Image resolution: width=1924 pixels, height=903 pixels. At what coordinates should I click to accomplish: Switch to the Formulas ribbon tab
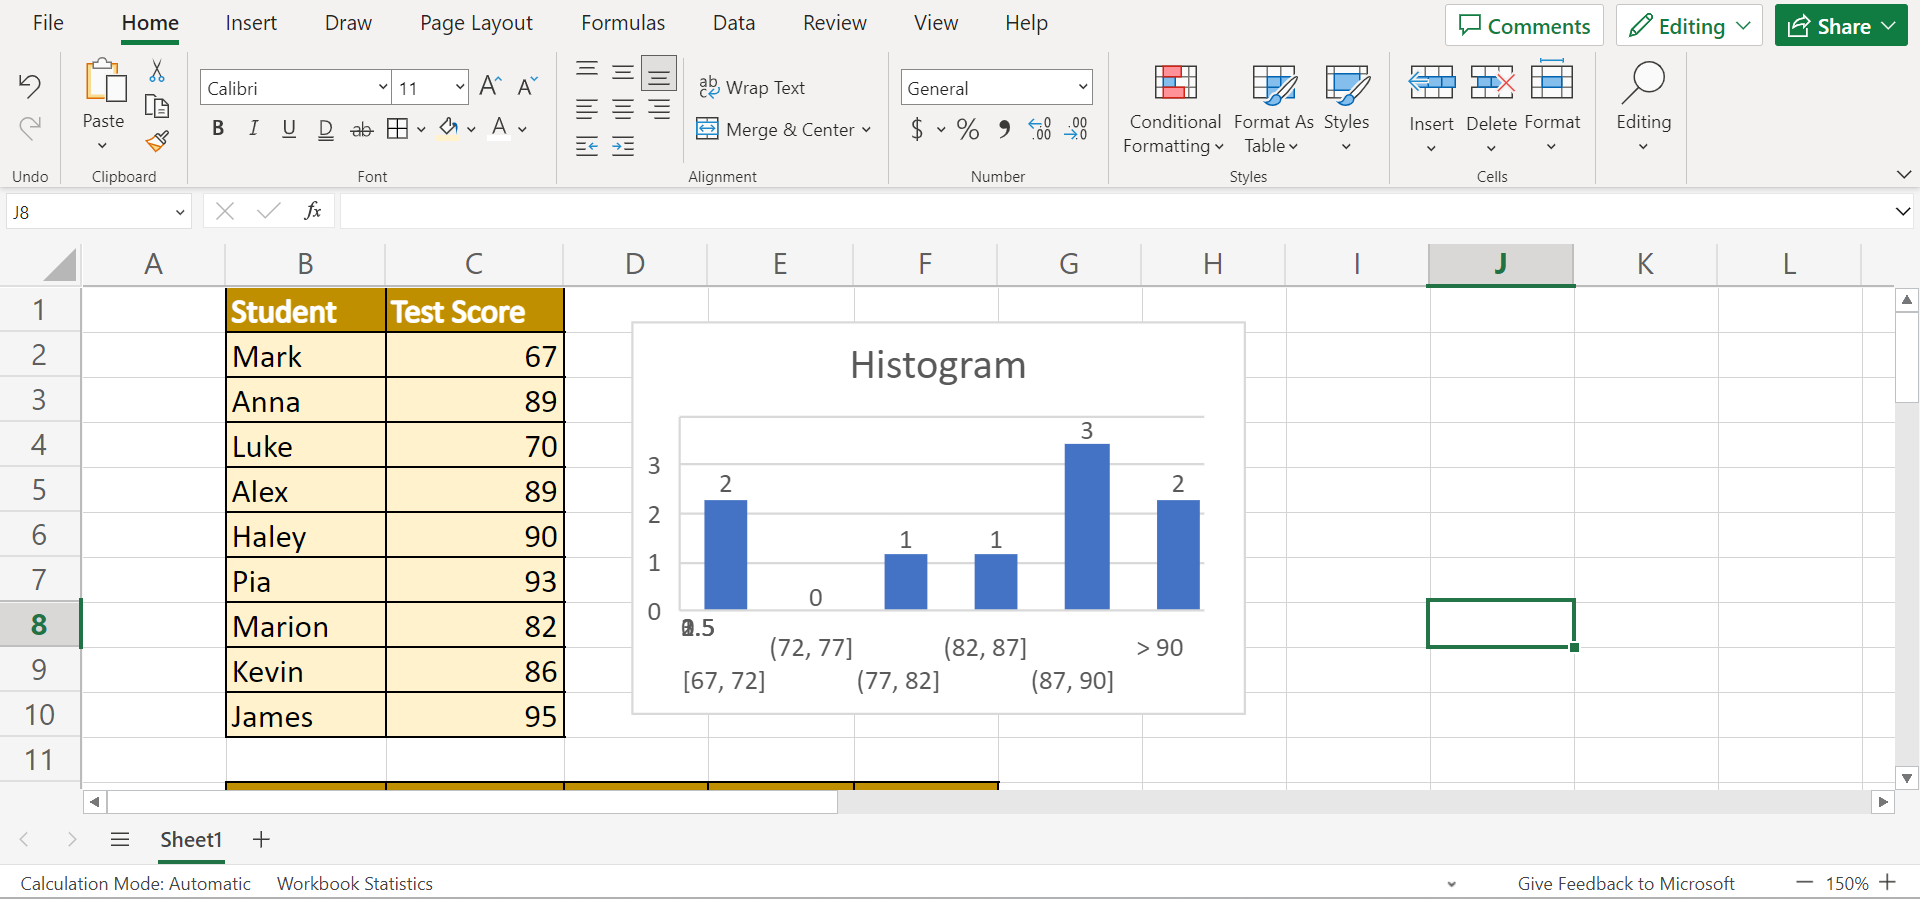622,23
